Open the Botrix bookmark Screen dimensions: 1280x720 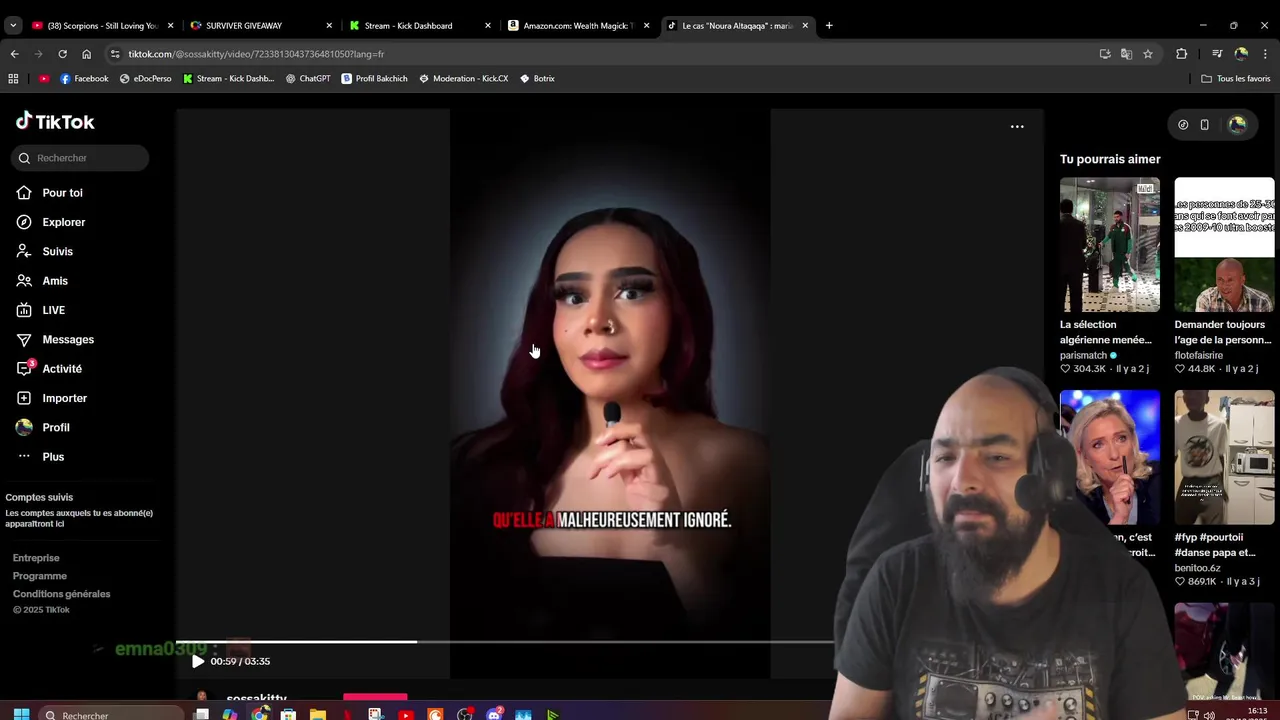pyautogui.click(x=537, y=78)
